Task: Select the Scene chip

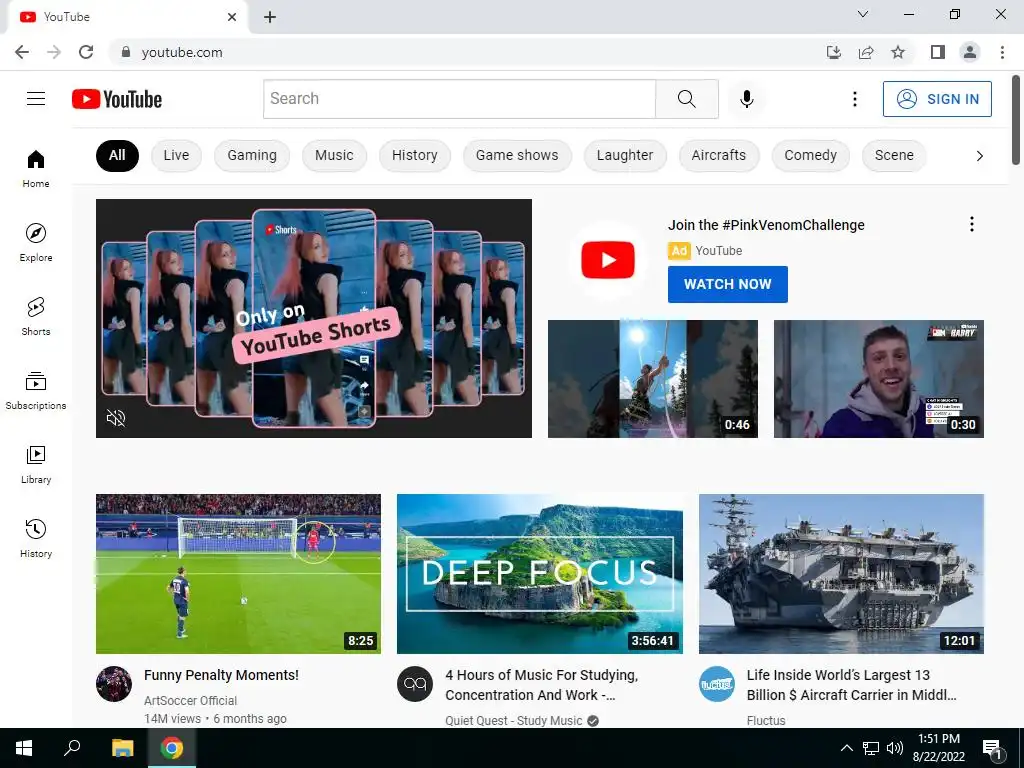Action: coord(894,155)
